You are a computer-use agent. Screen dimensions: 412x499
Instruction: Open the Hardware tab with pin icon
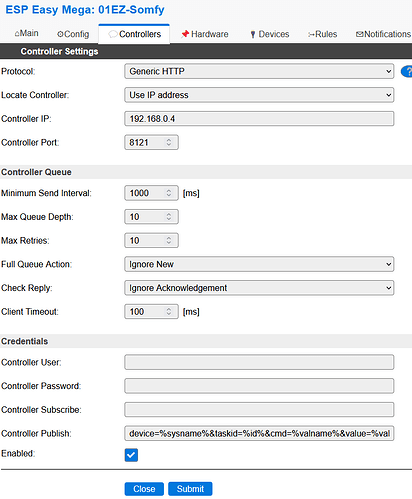204,34
